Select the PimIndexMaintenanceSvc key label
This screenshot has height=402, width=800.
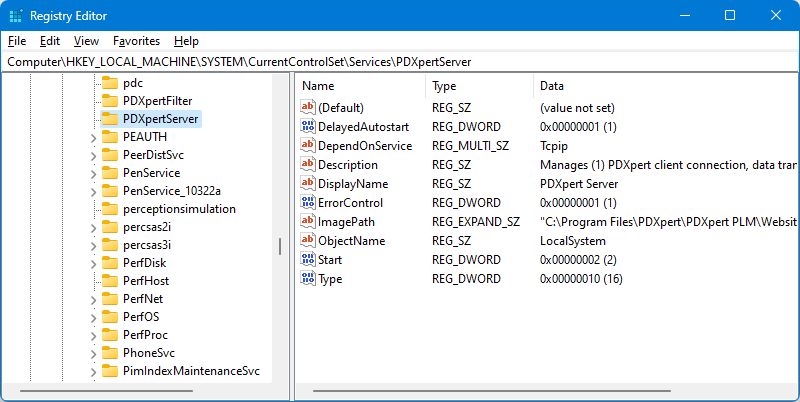pos(191,371)
